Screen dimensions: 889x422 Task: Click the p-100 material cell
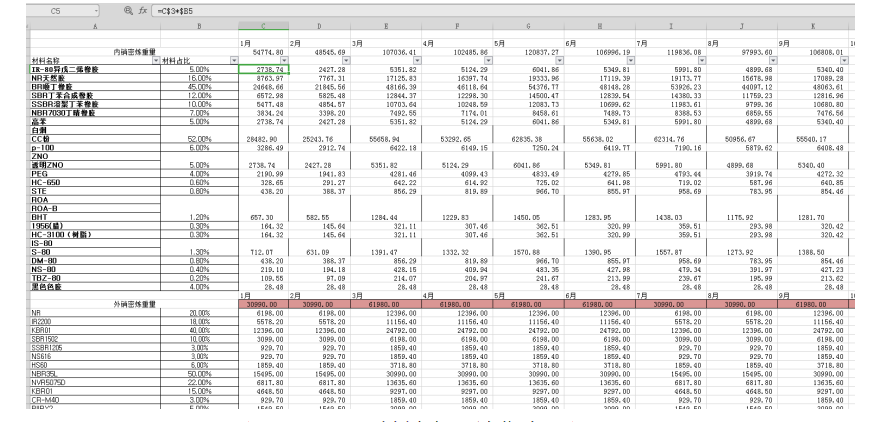(x=95, y=147)
